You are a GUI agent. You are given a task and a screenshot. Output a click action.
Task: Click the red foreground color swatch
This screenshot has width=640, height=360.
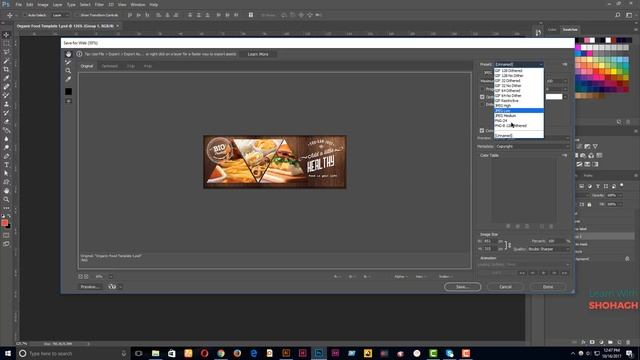pos(4,223)
